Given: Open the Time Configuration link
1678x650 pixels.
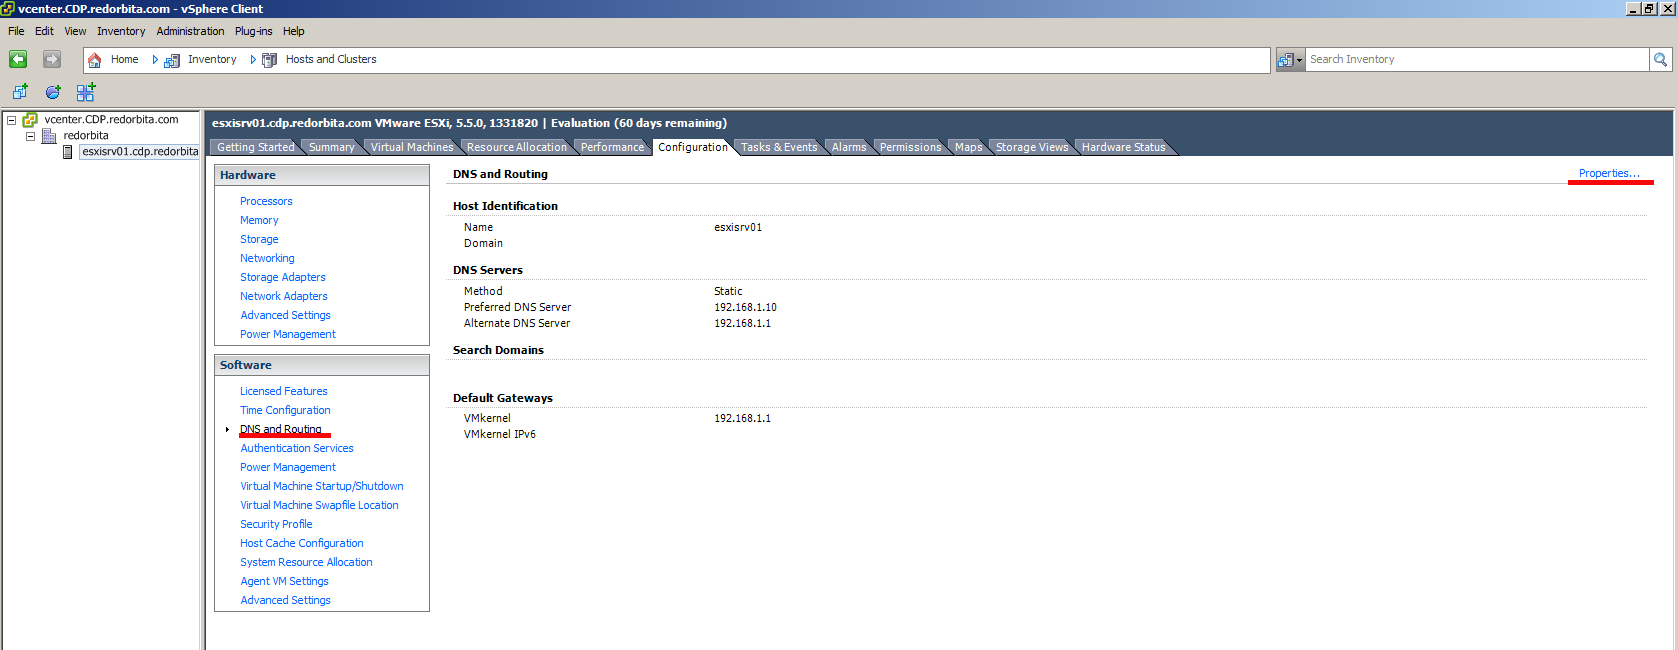Looking at the screenshot, I should [285, 410].
